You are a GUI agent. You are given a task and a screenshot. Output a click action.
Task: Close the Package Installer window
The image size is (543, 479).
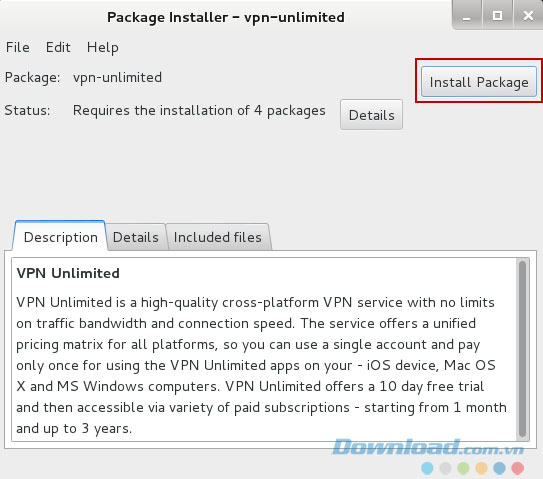point(528,15)
